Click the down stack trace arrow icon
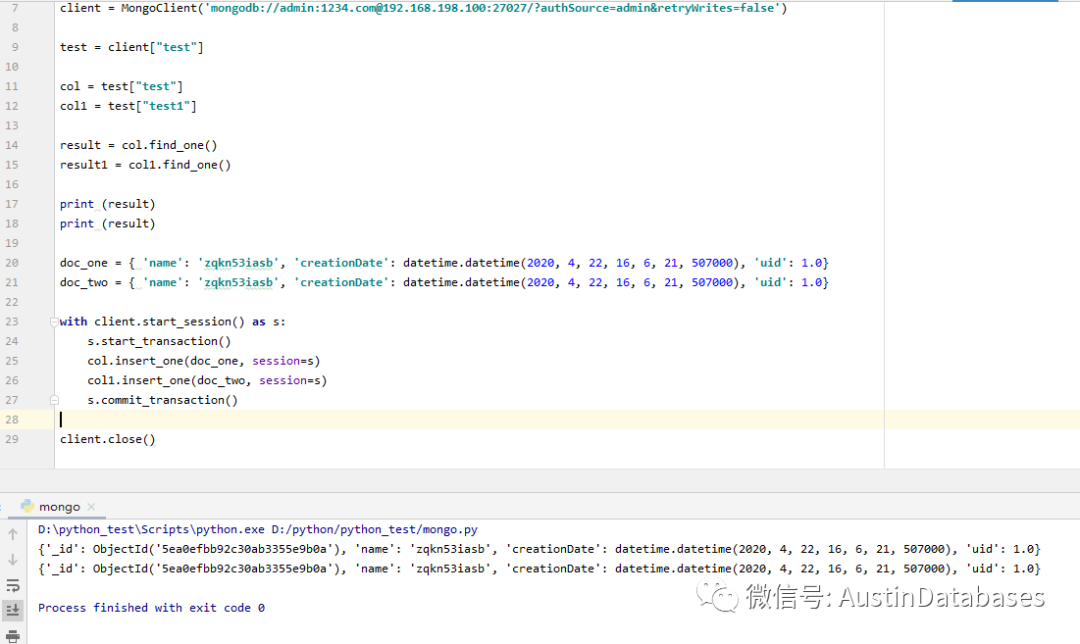The width and height of the screenshot is (1080, 644). point(12,560)
